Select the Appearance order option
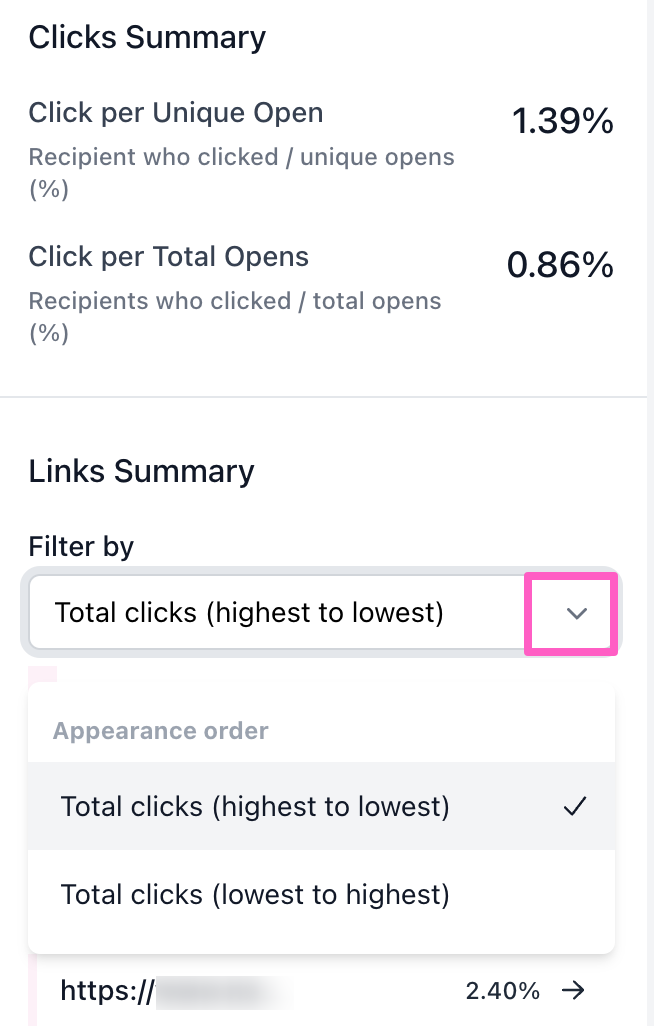Image resolution: width=654 pixels, height=1026 pixels. point(161,731)
